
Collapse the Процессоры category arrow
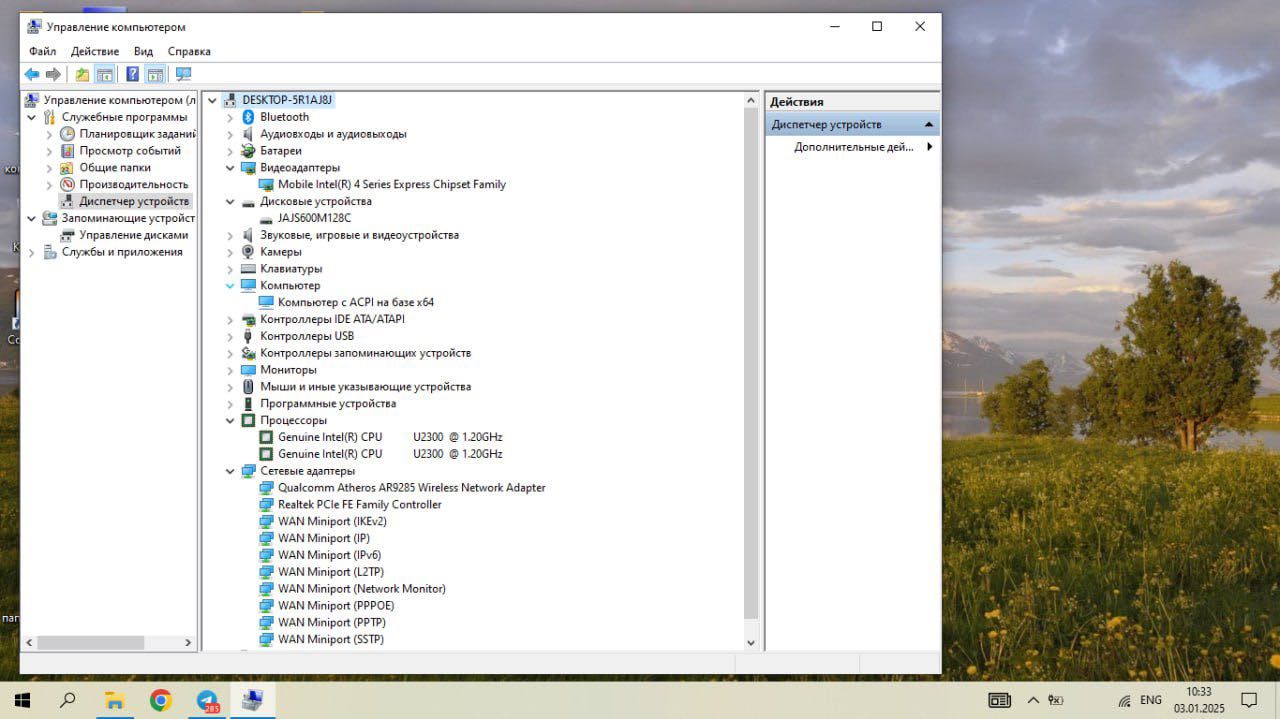(230, 421)
